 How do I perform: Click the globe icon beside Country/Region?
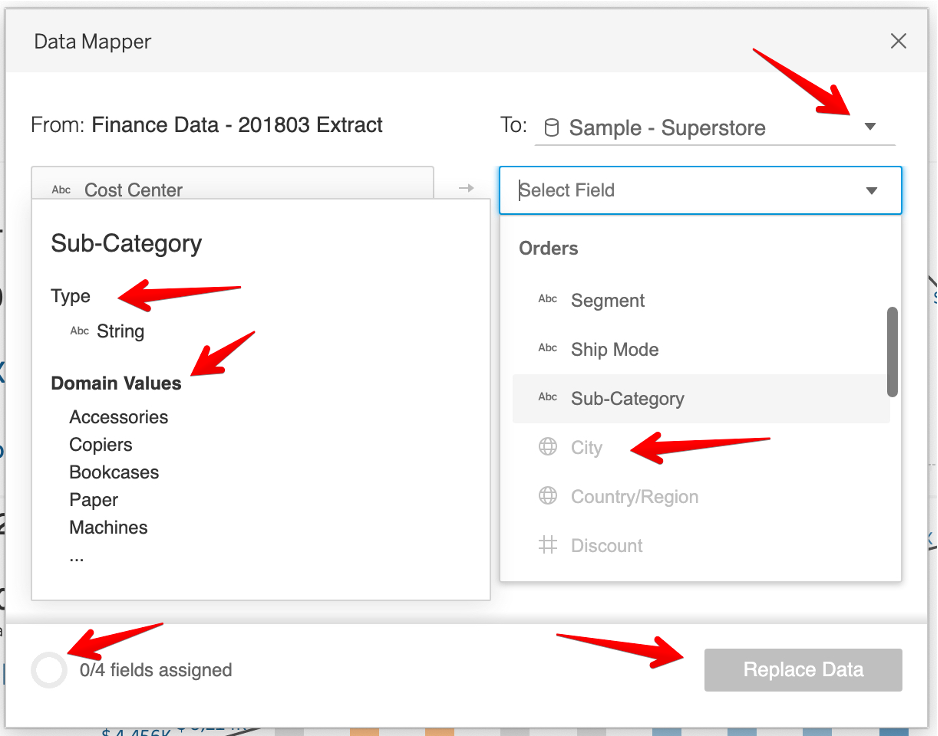click(547, 495)
